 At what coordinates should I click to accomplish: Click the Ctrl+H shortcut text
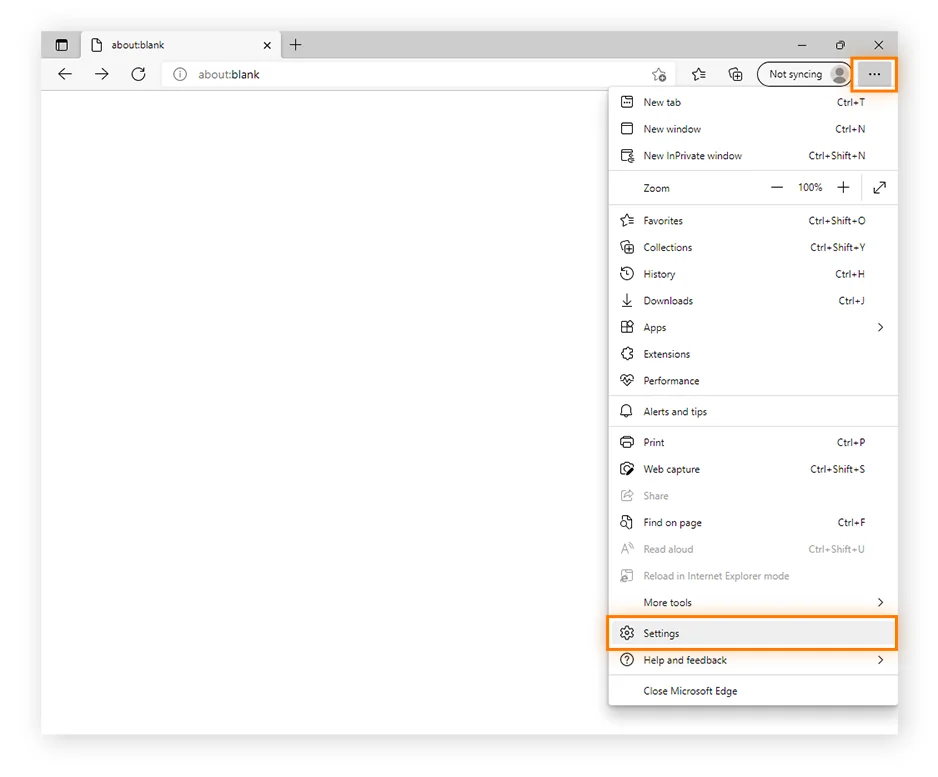849,274
